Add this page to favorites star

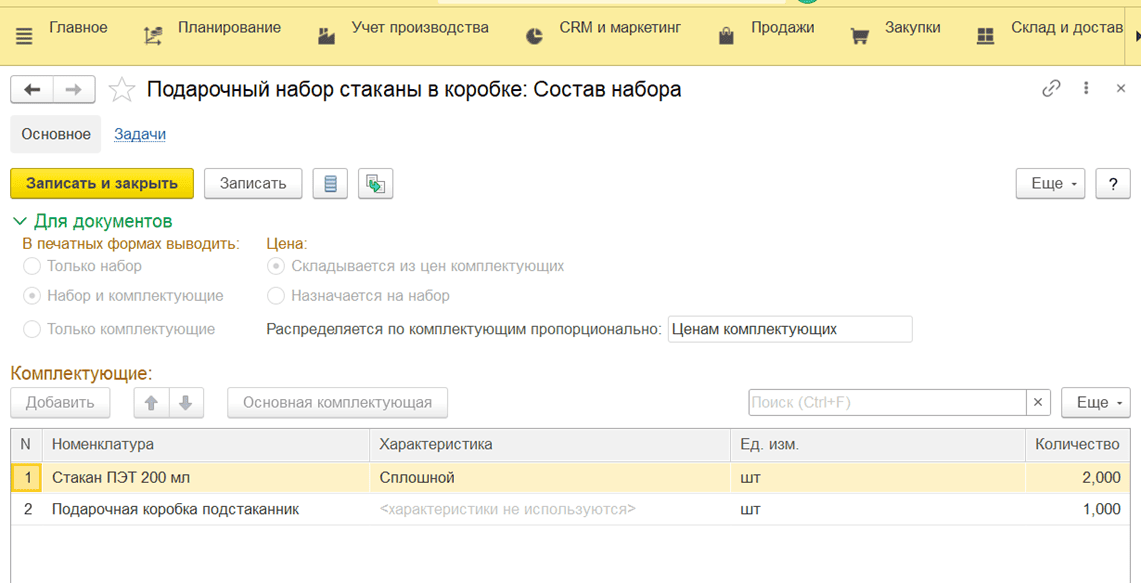tap(122, 90)
